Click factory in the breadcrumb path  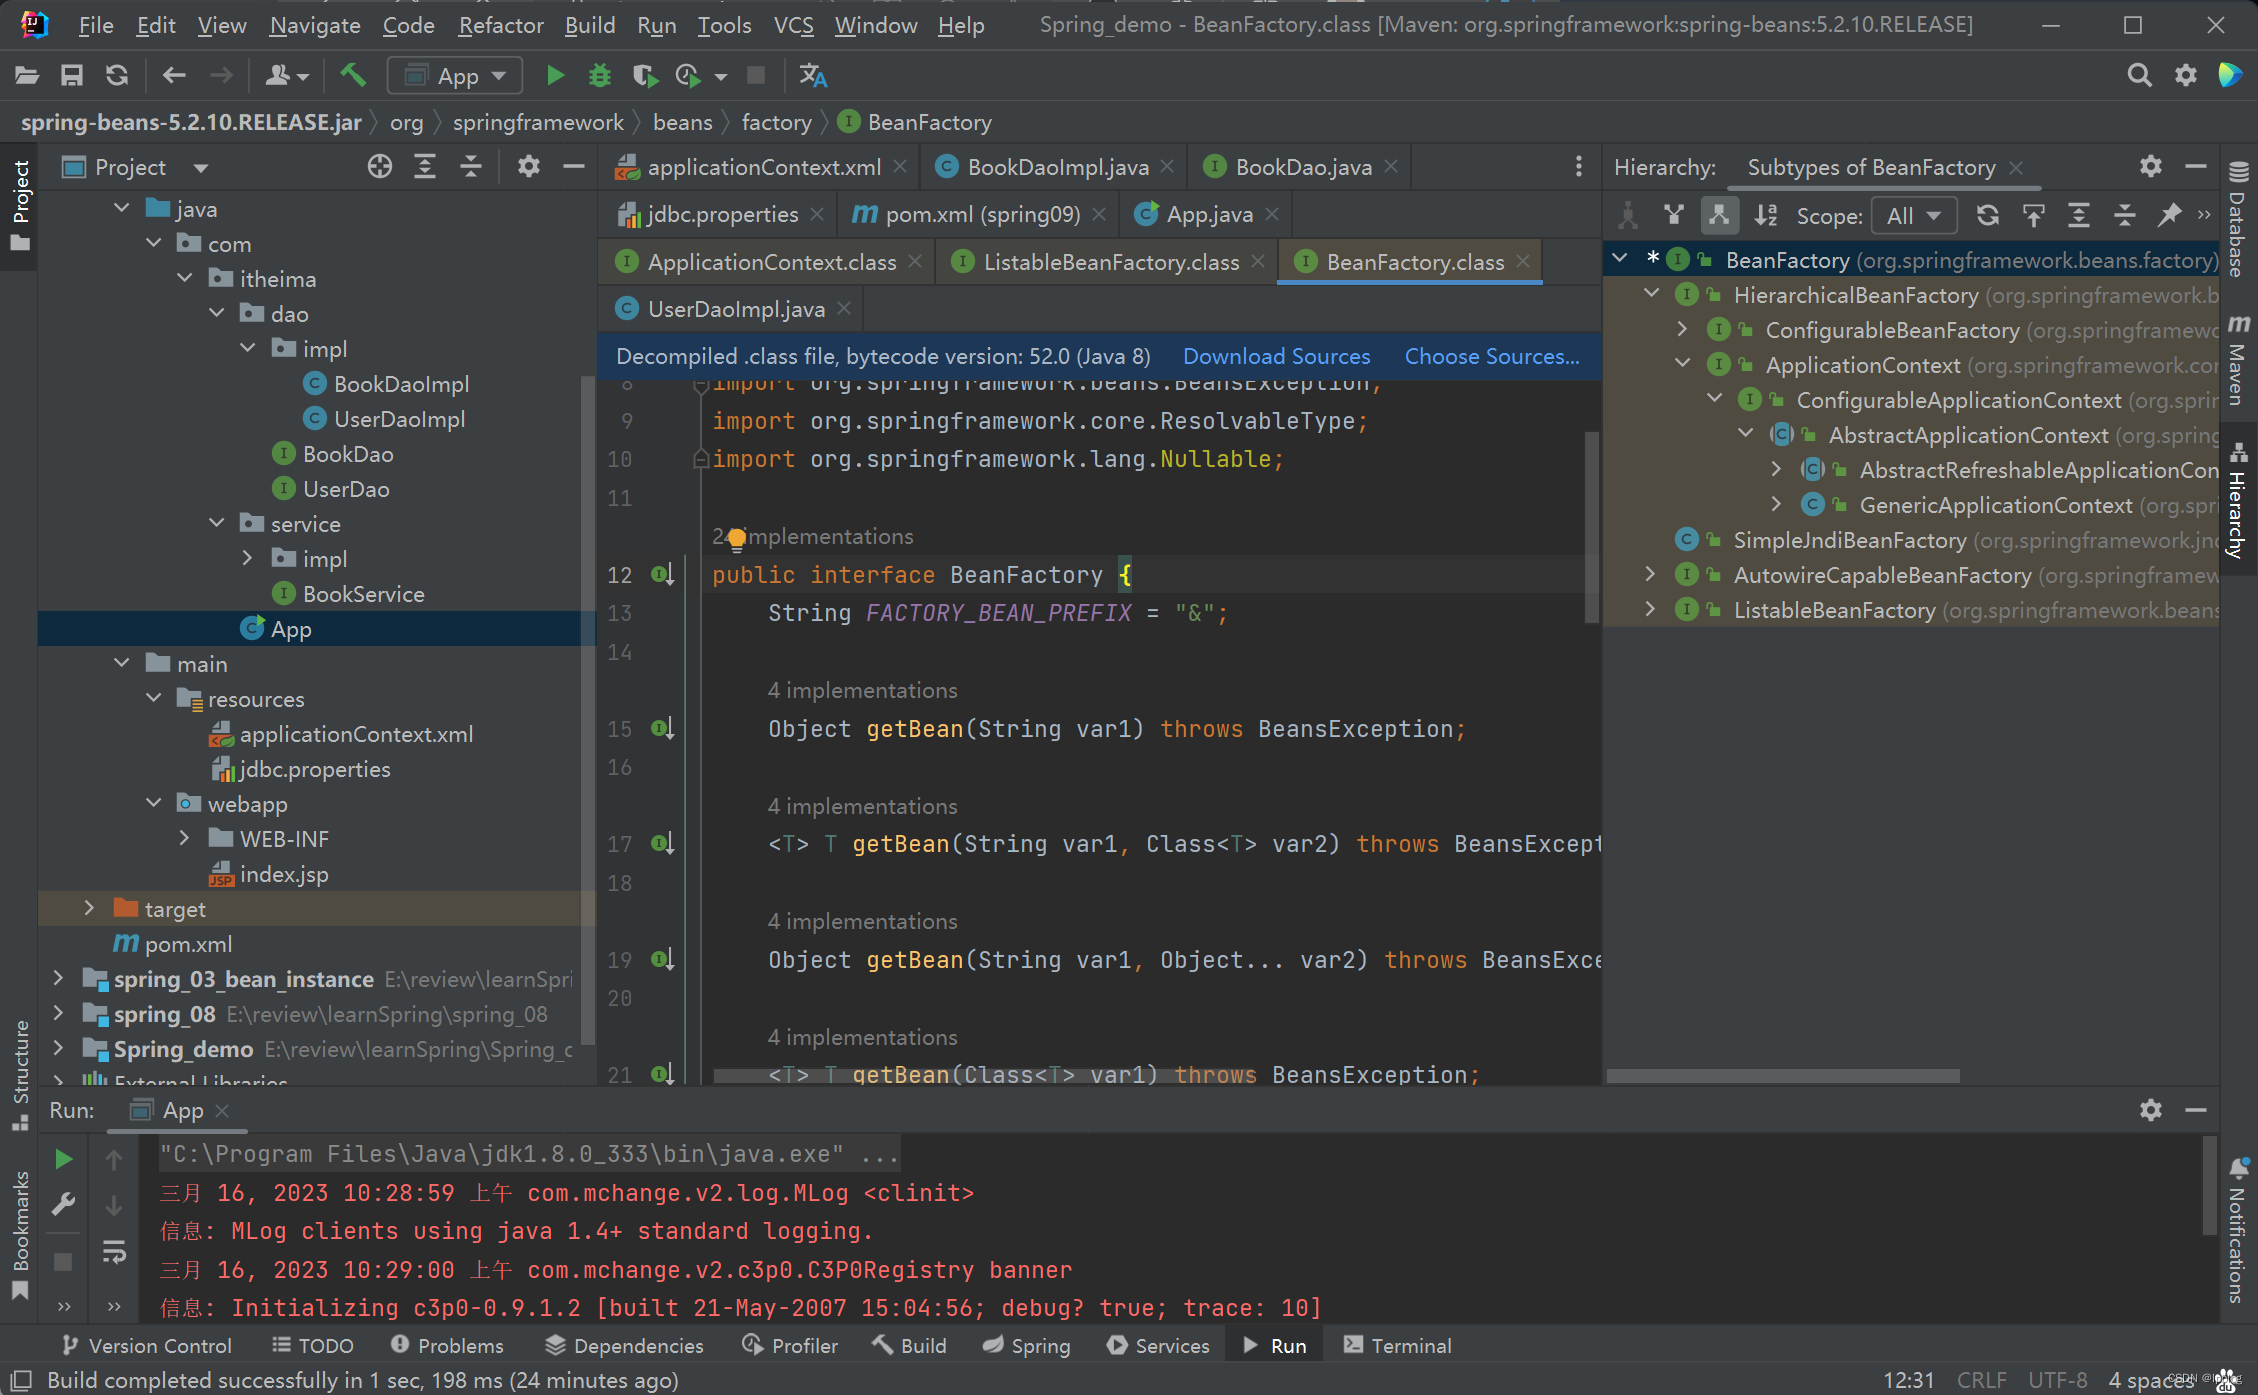[776, 122]
